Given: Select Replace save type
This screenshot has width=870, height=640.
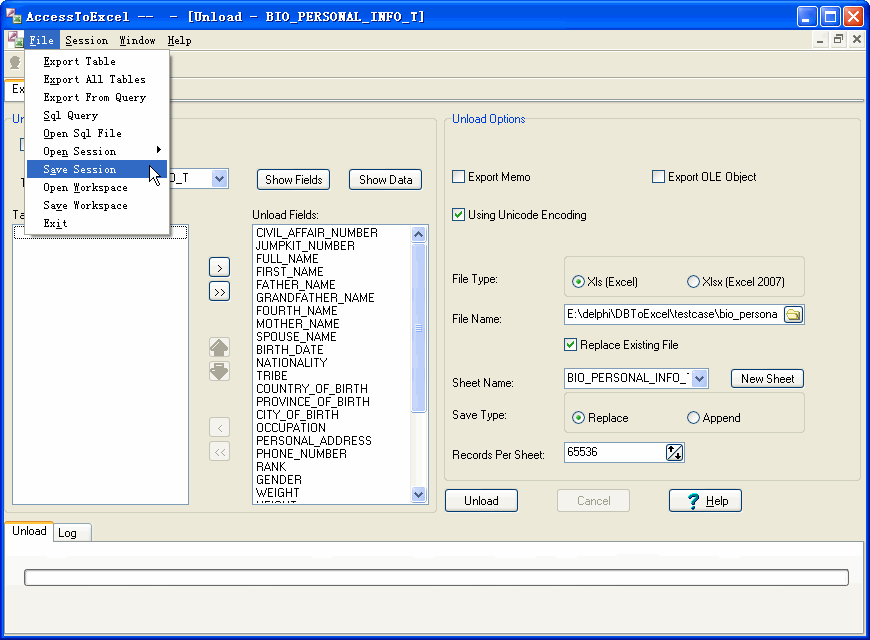Looking at the screenshot, I should [578, 418].
